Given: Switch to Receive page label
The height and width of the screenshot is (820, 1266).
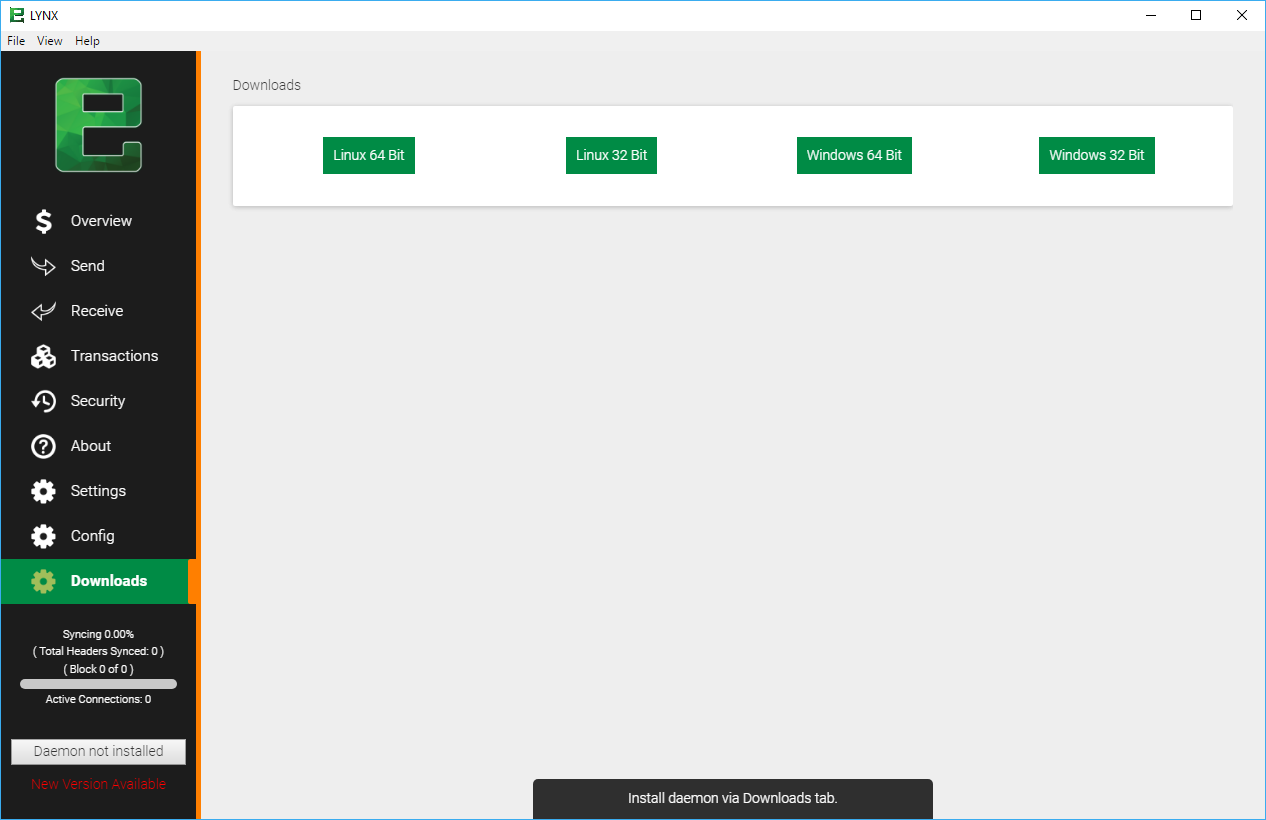Looking at the screenshot, I should (x=97, y=311).
